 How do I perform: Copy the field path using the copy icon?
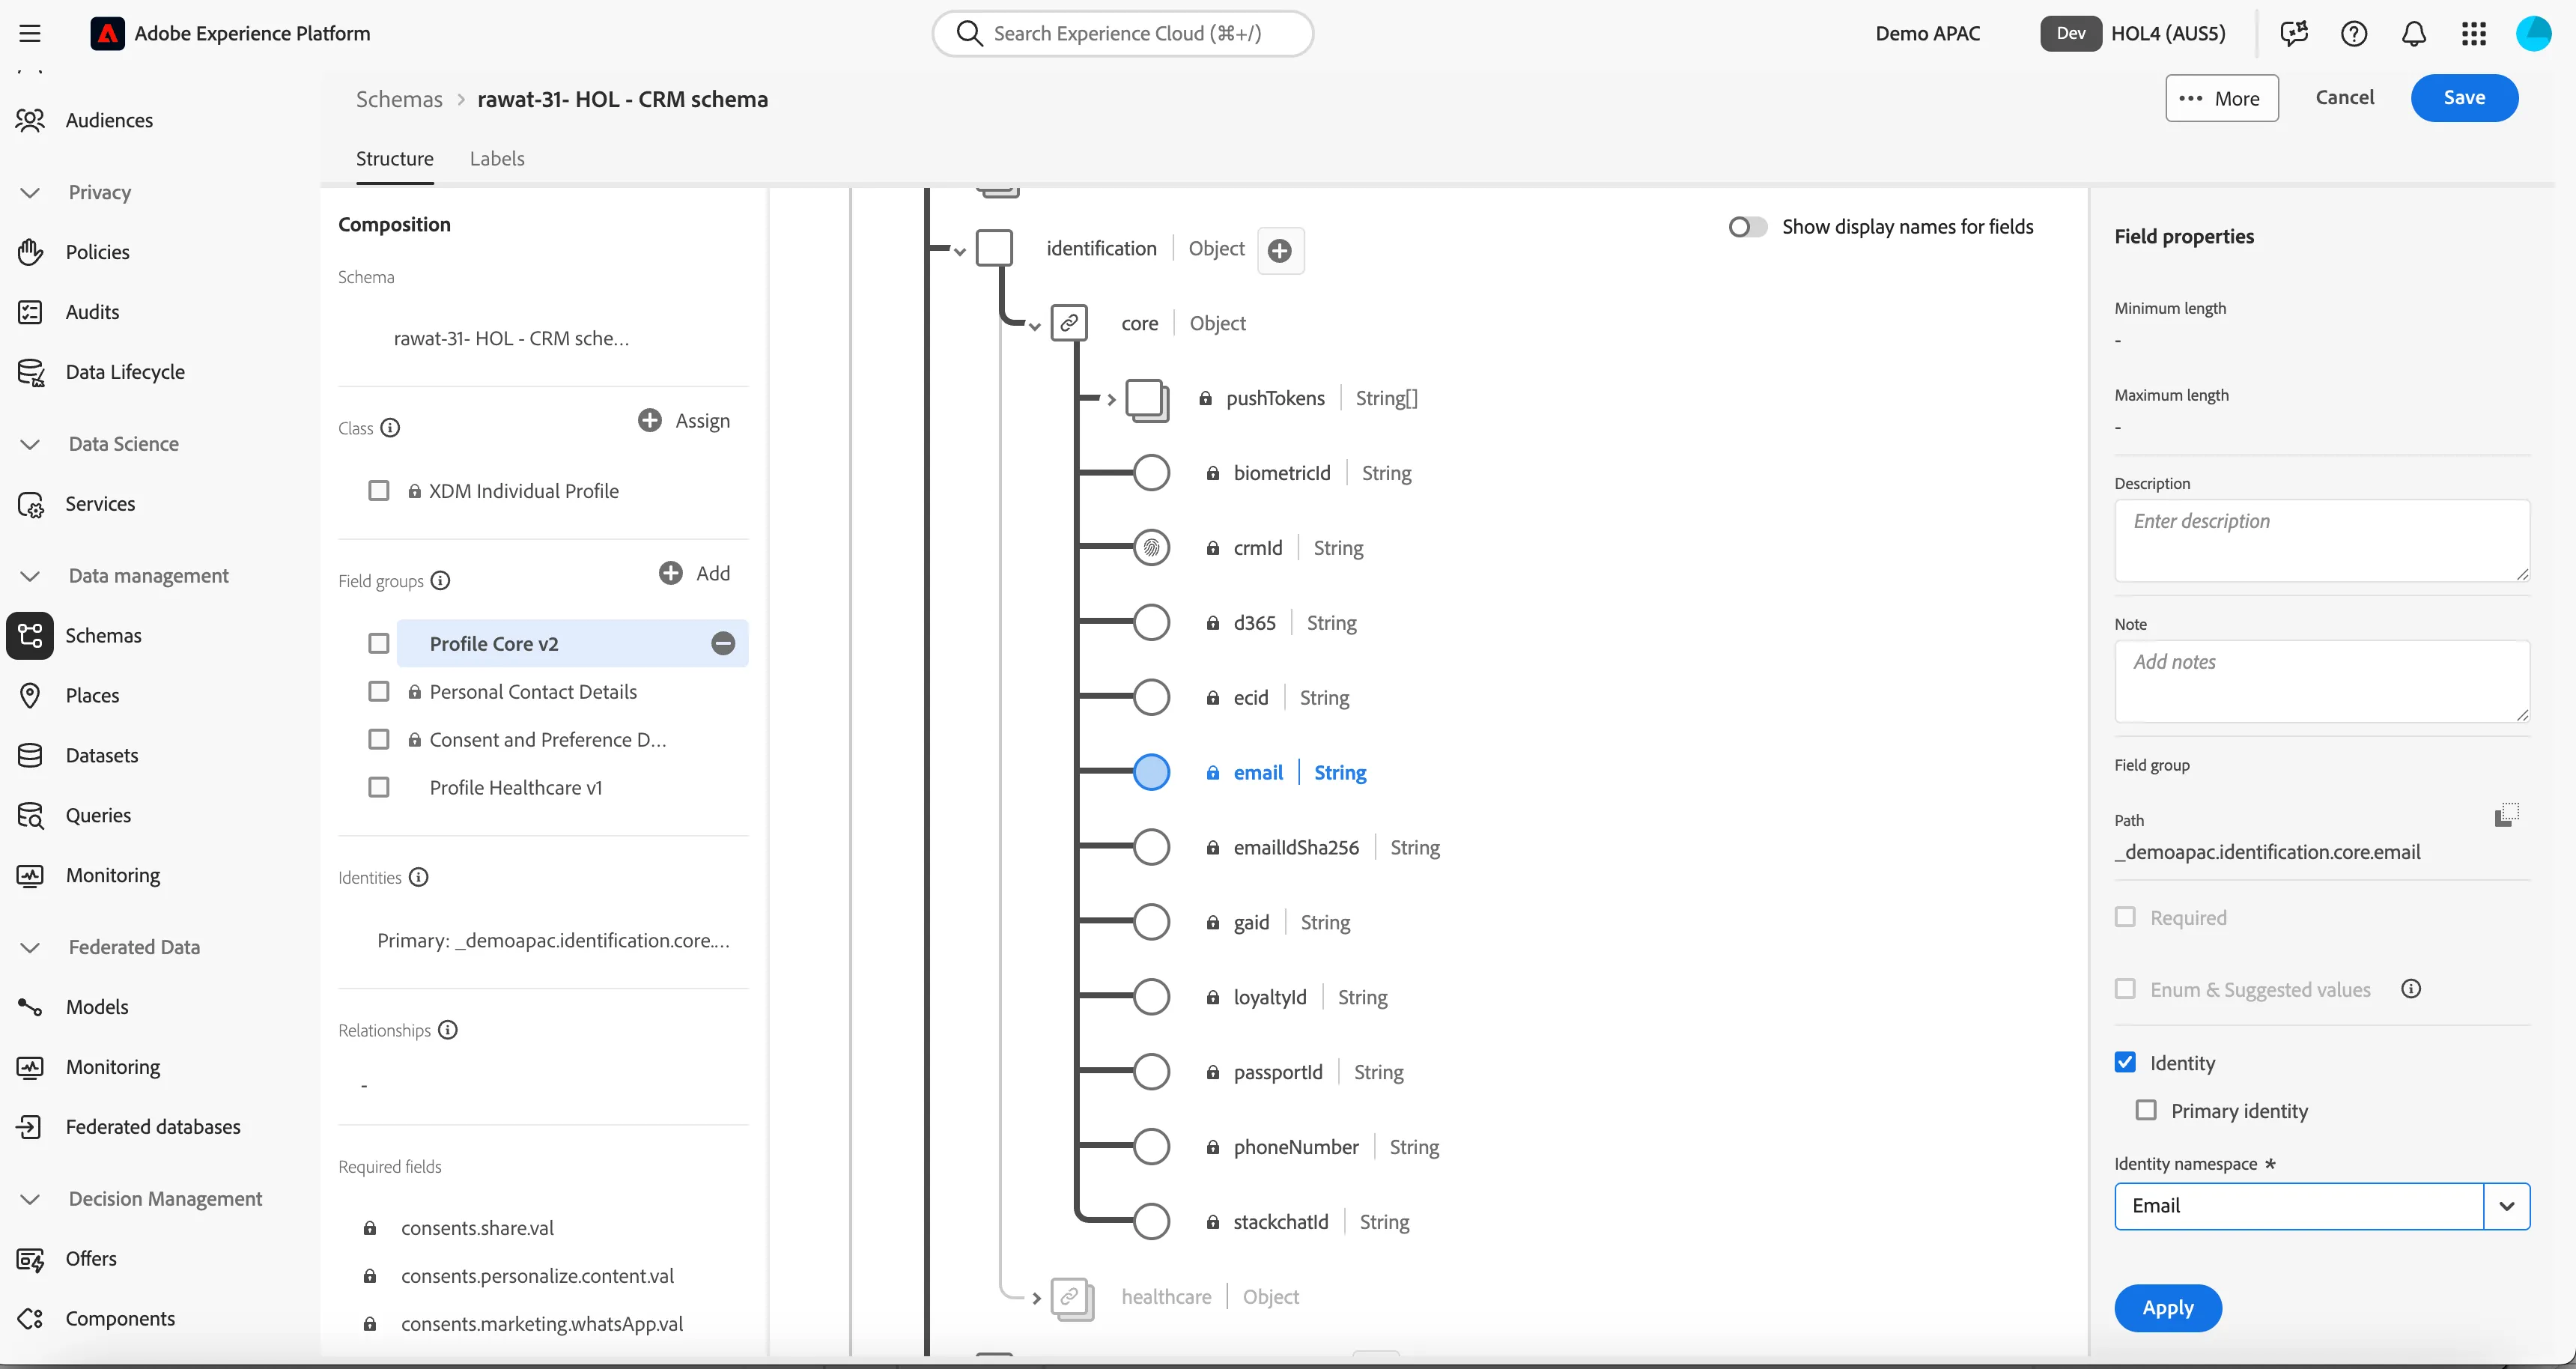coord(2507,815)
